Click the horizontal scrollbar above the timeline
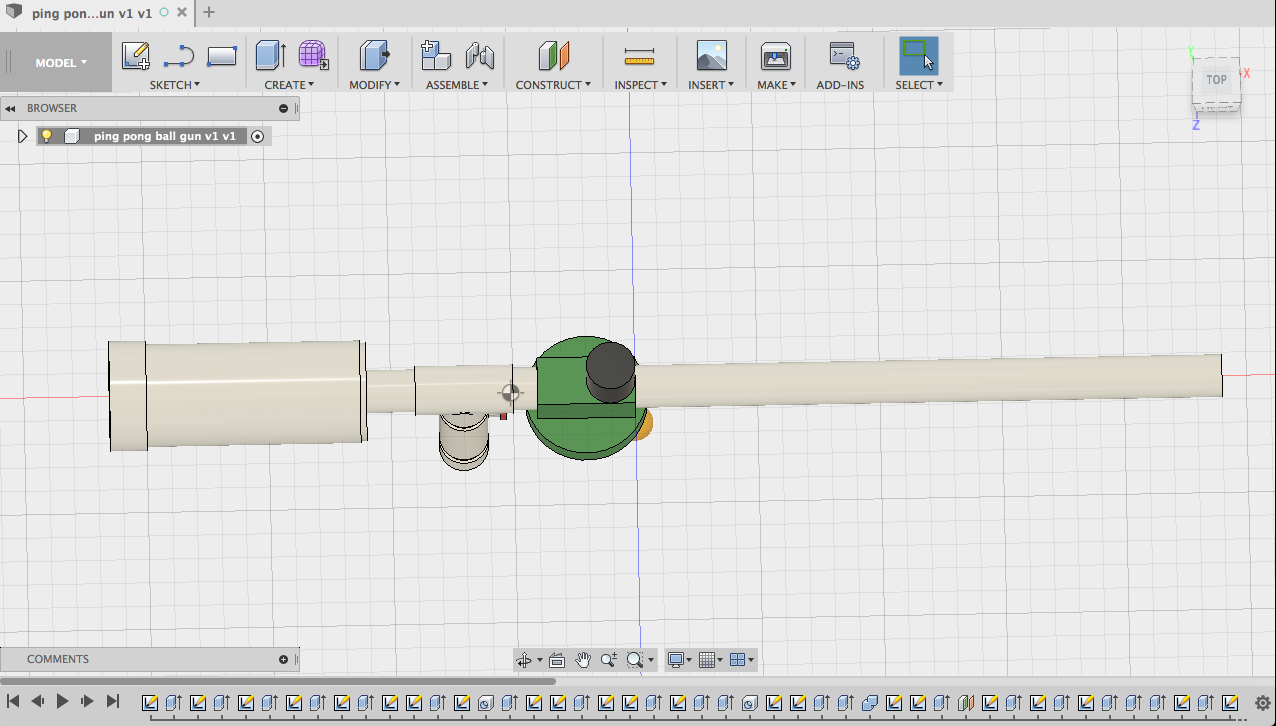1276x726 pixels. (x=278, y=681)
